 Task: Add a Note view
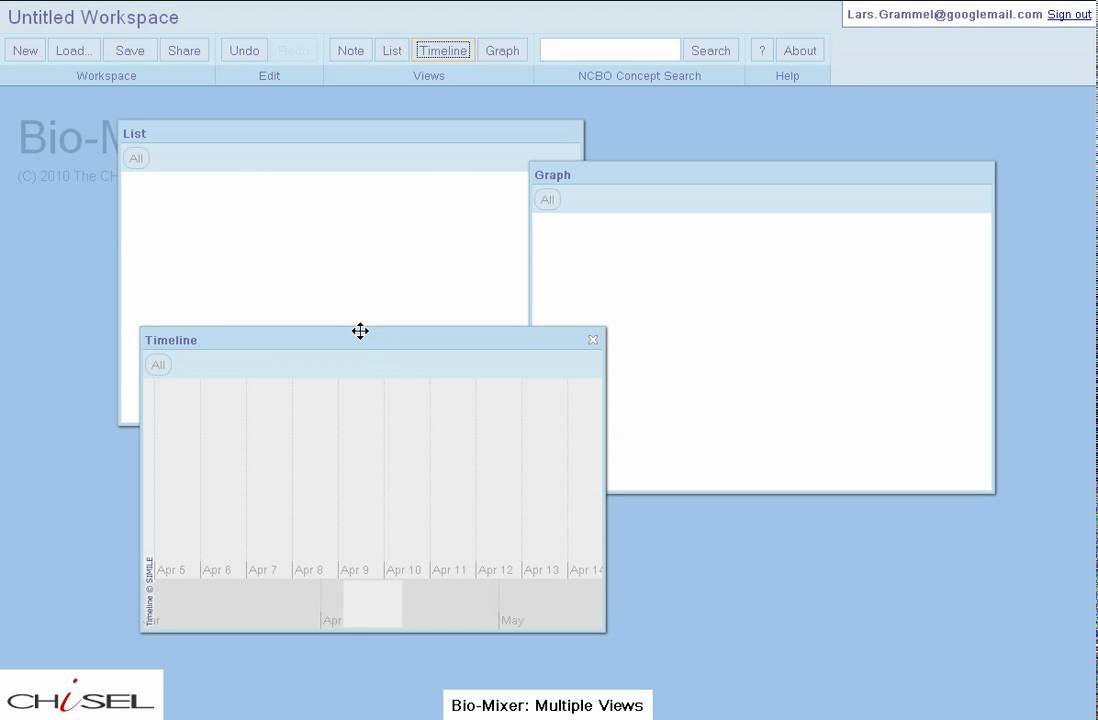[351, 50]
